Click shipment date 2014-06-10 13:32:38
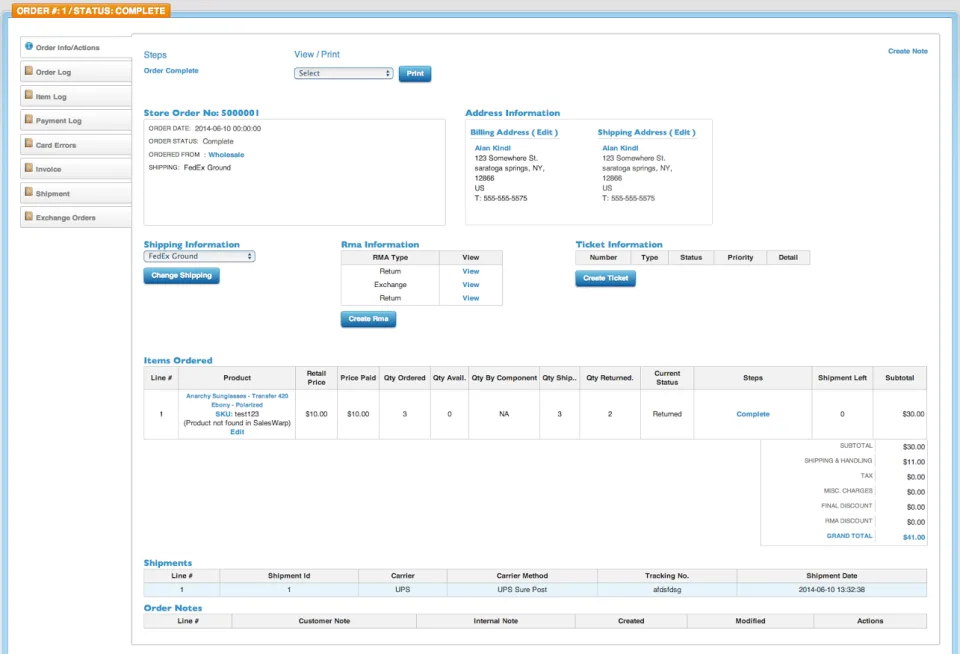960x654 pixels. [831, 590]
